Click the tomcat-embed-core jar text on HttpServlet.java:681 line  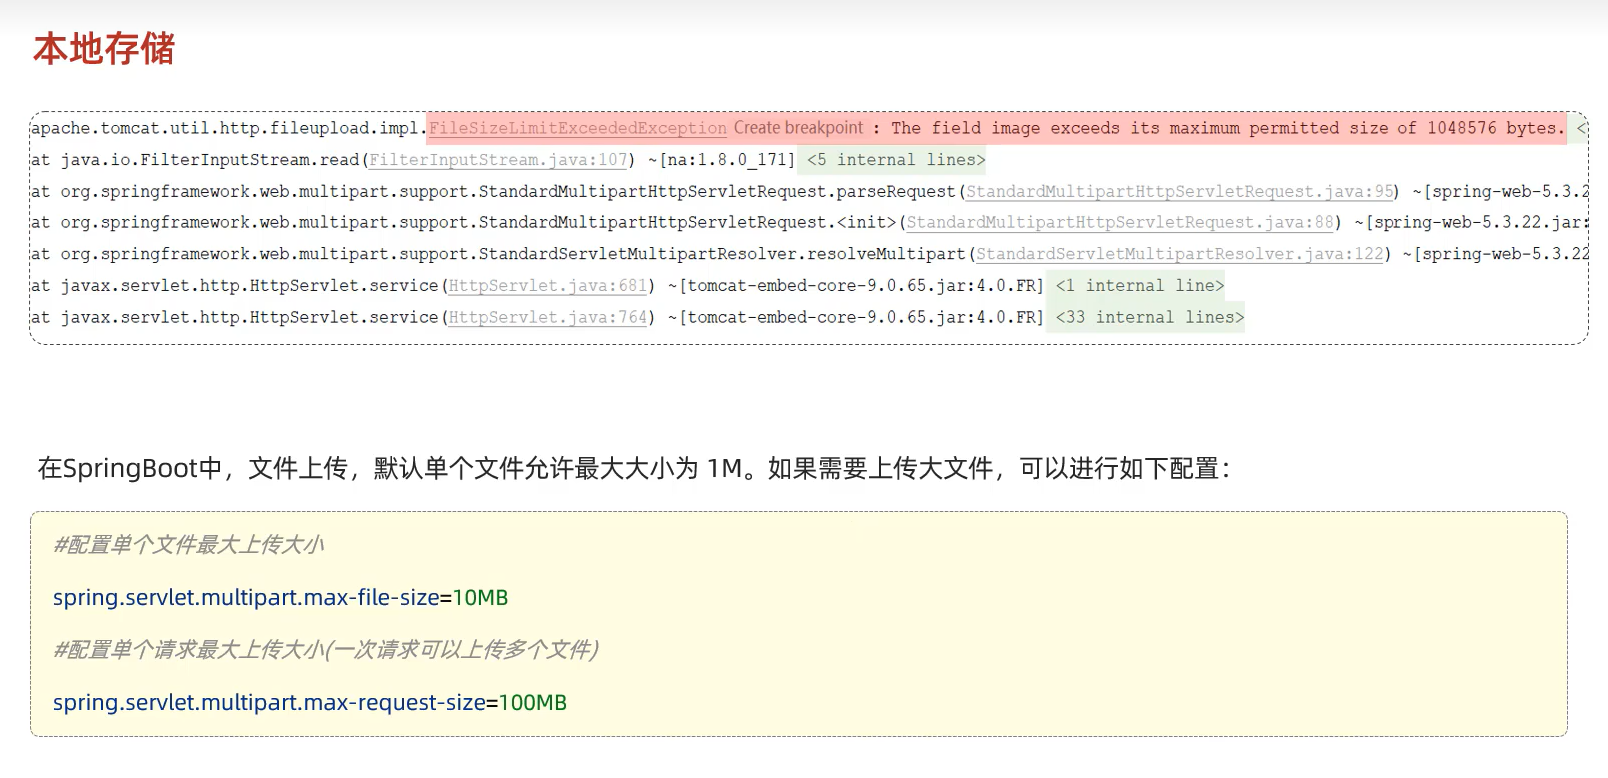coord(856,286)
